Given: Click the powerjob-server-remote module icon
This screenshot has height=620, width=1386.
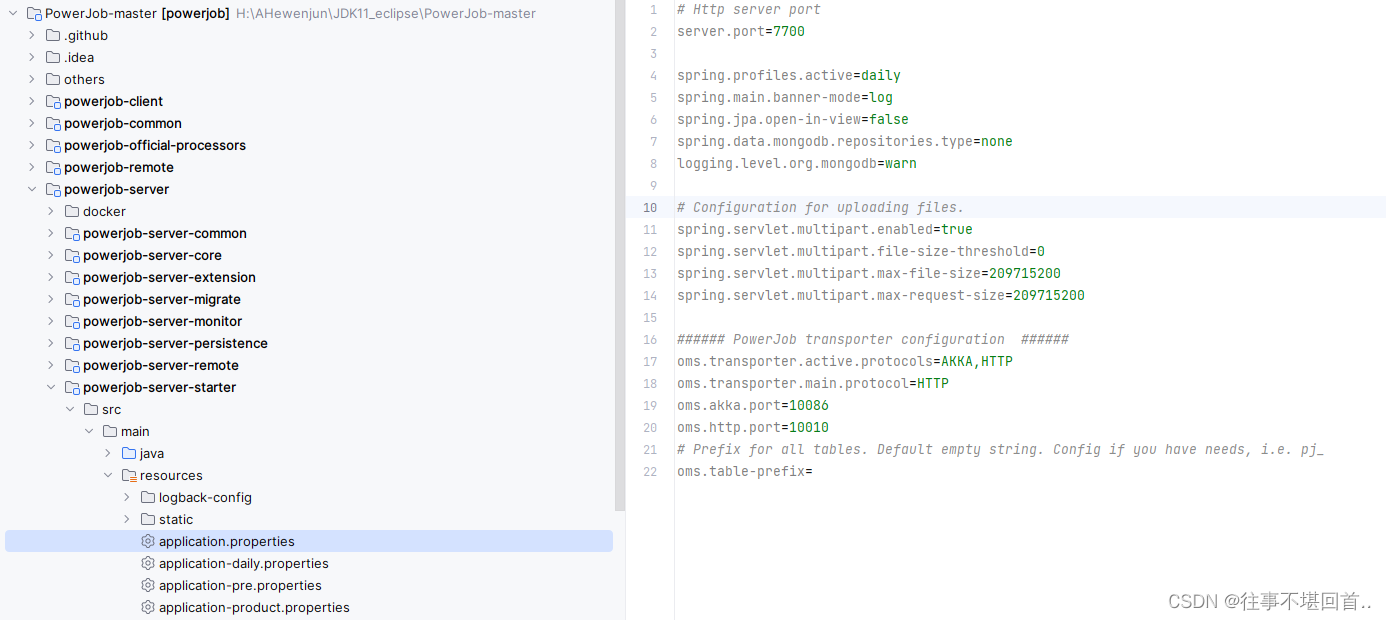Looking at the screenshot, I should click(72, 365).
